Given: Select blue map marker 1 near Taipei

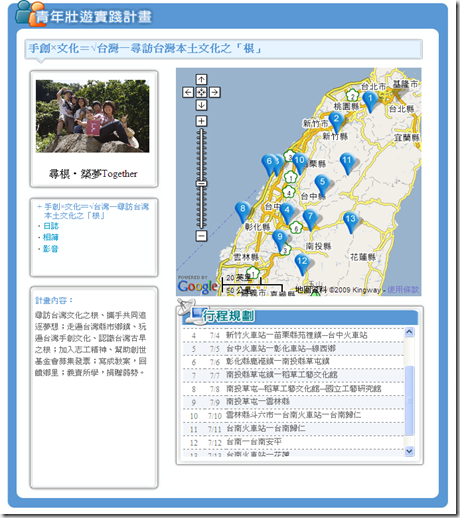Looking at the screenshot, I should 370,101.
